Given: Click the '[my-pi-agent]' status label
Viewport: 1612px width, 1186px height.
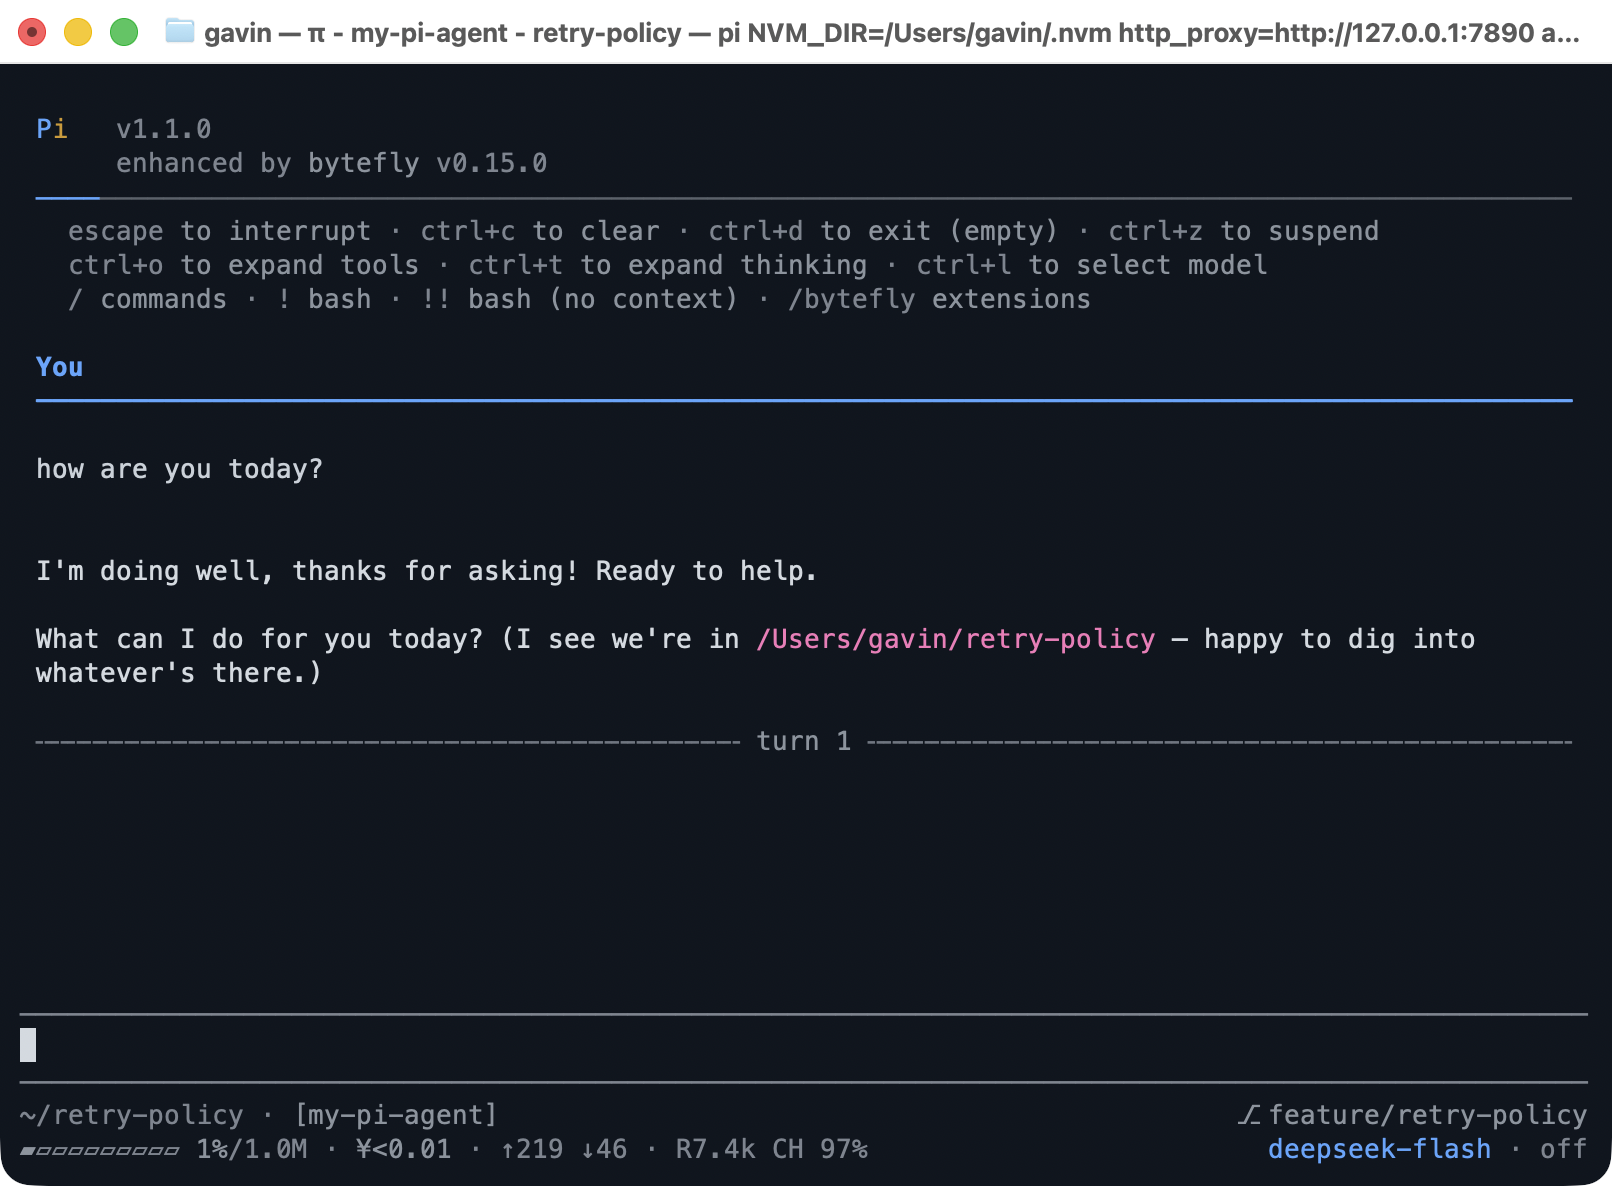Looking at the screenshot, I should point(396,1115).
